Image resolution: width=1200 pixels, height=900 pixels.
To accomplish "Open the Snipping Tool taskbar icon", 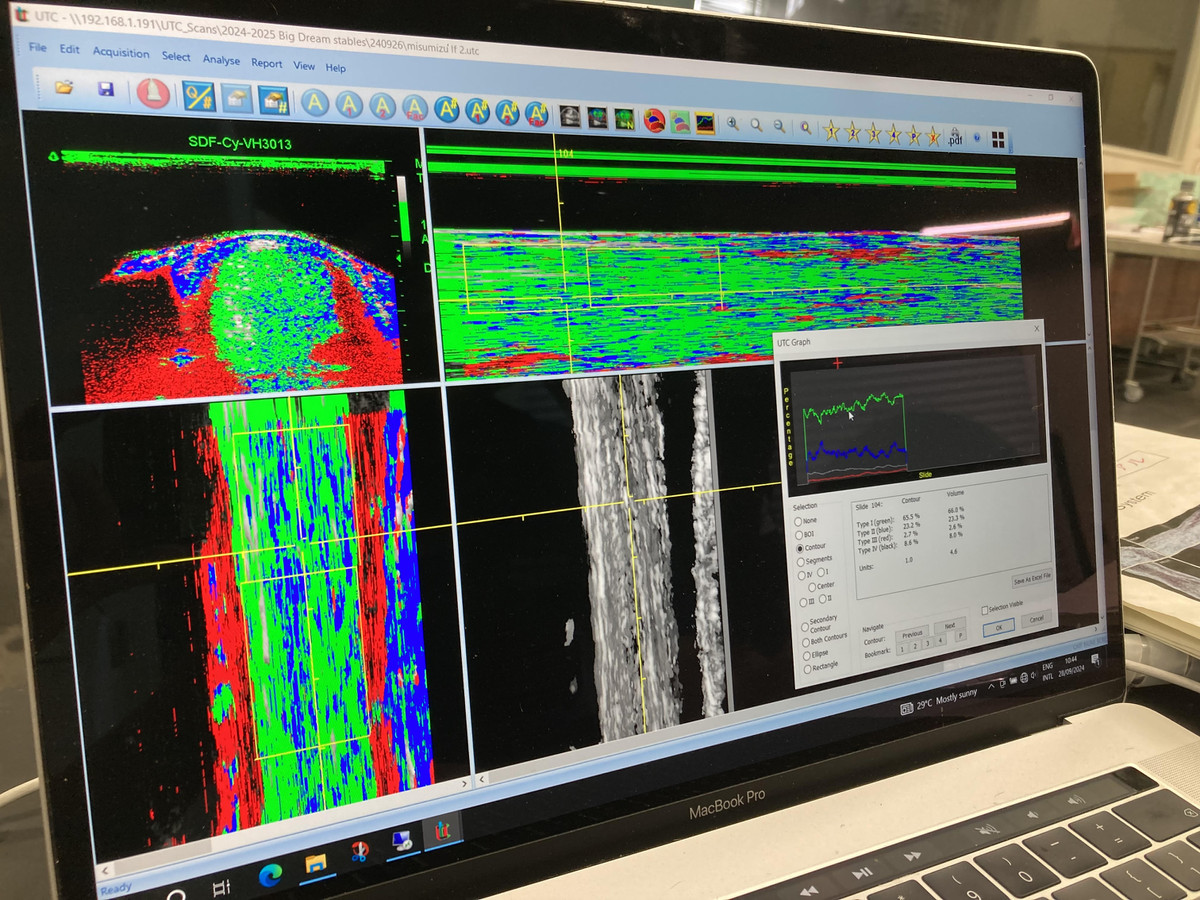I will [360, 851].
